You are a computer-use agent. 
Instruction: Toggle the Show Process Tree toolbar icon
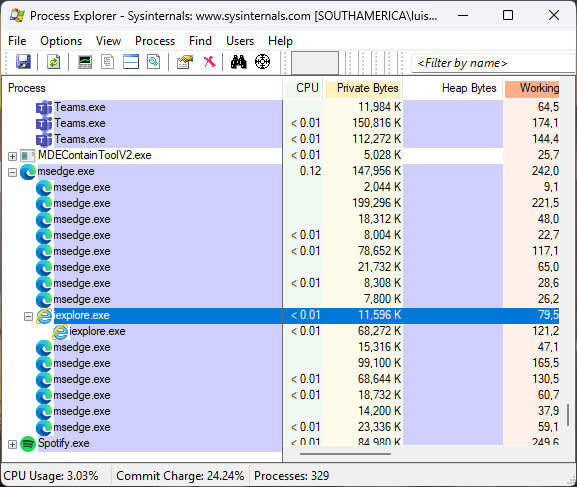tap(107, 62)
